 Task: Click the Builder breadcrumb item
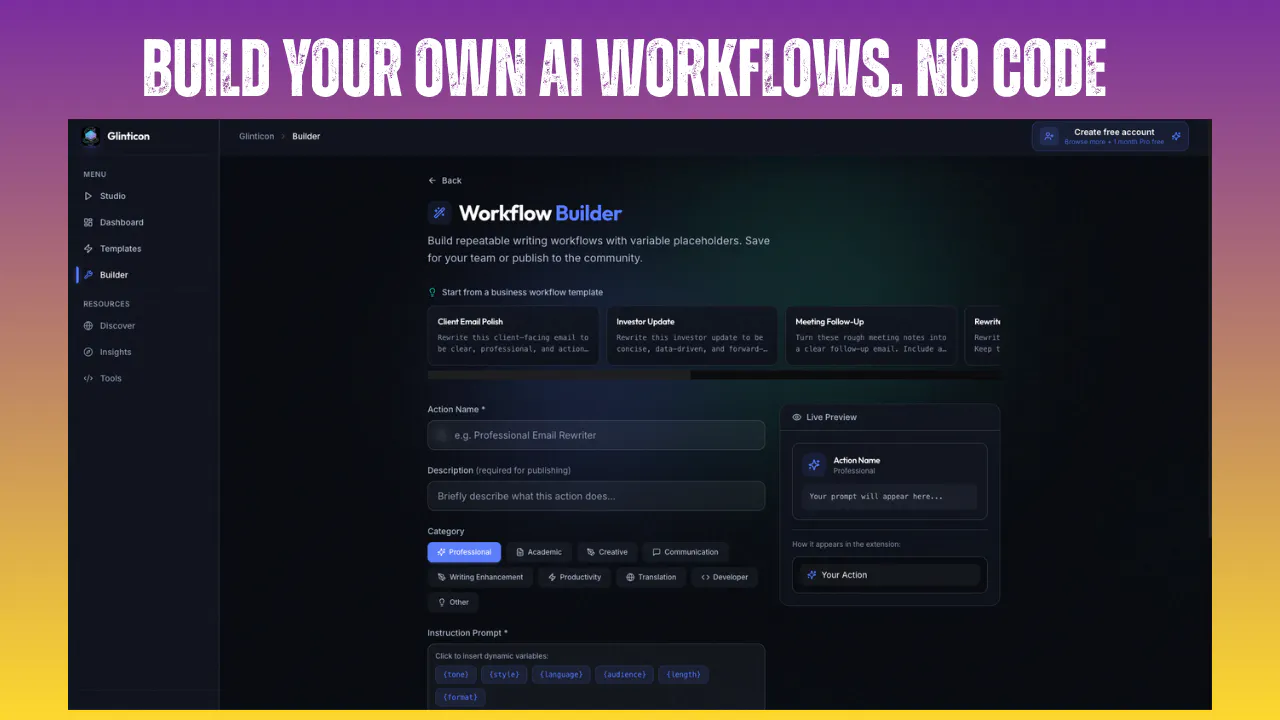tap(306, 136)
